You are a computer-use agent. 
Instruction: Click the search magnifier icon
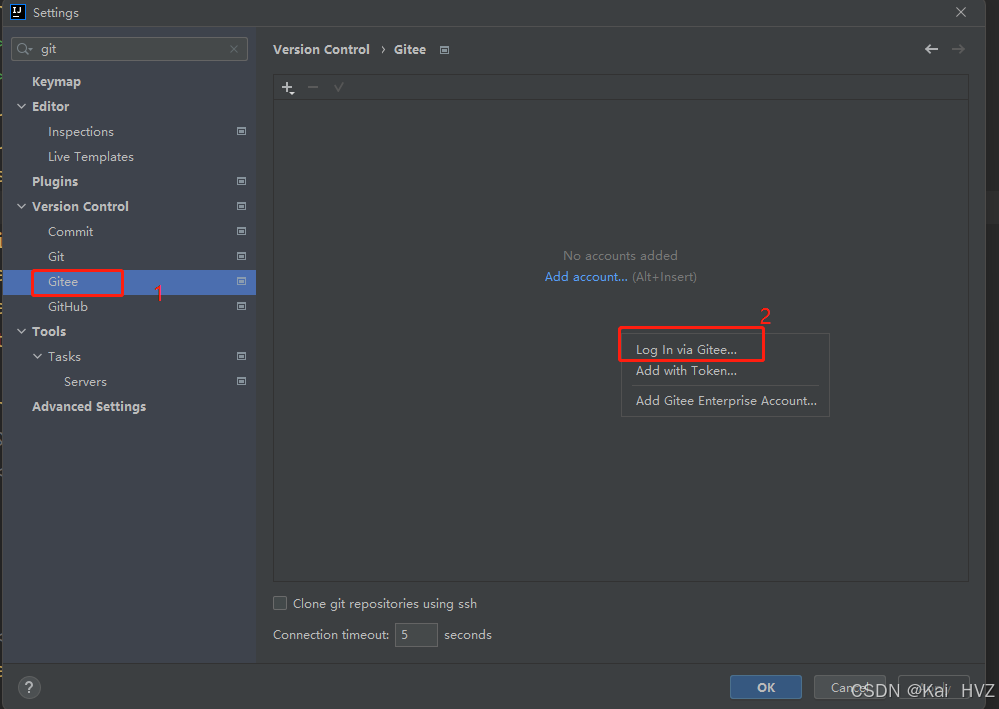(24, 49)
